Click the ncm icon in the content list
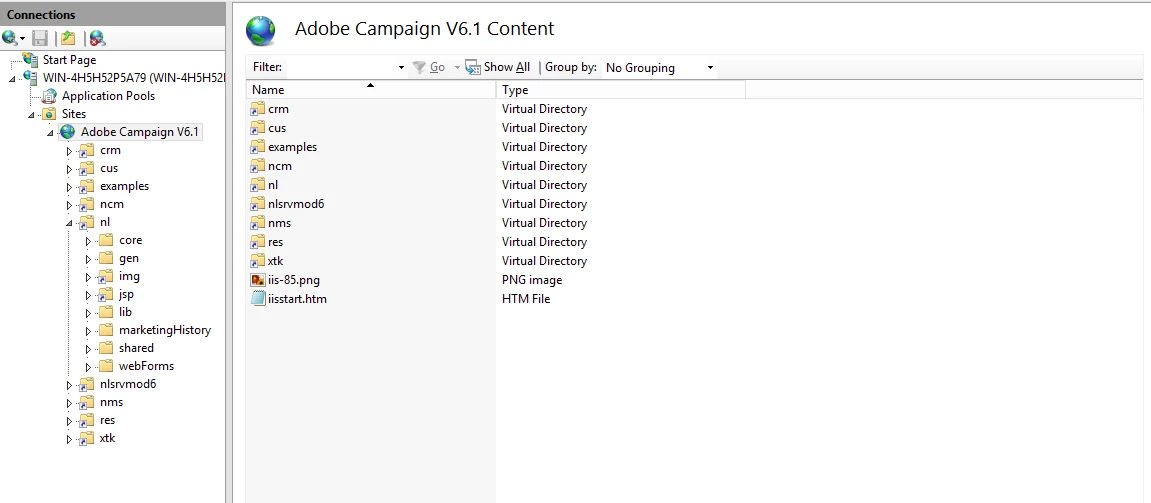 pyautogui.click(x=258, y=166)
